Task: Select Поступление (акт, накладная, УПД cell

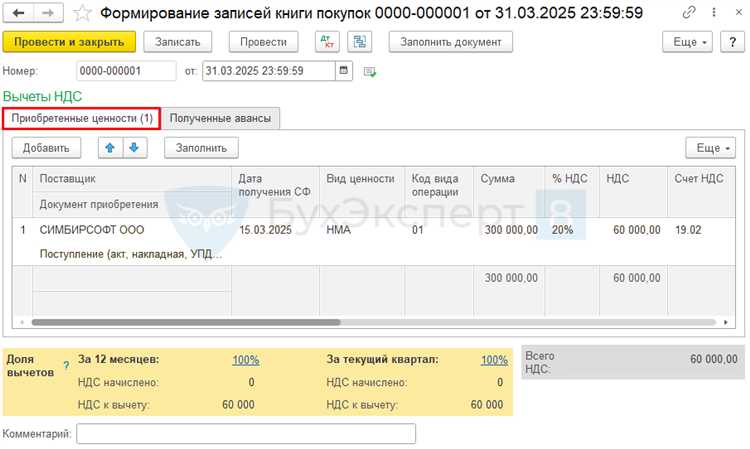Action: point(132,254)
